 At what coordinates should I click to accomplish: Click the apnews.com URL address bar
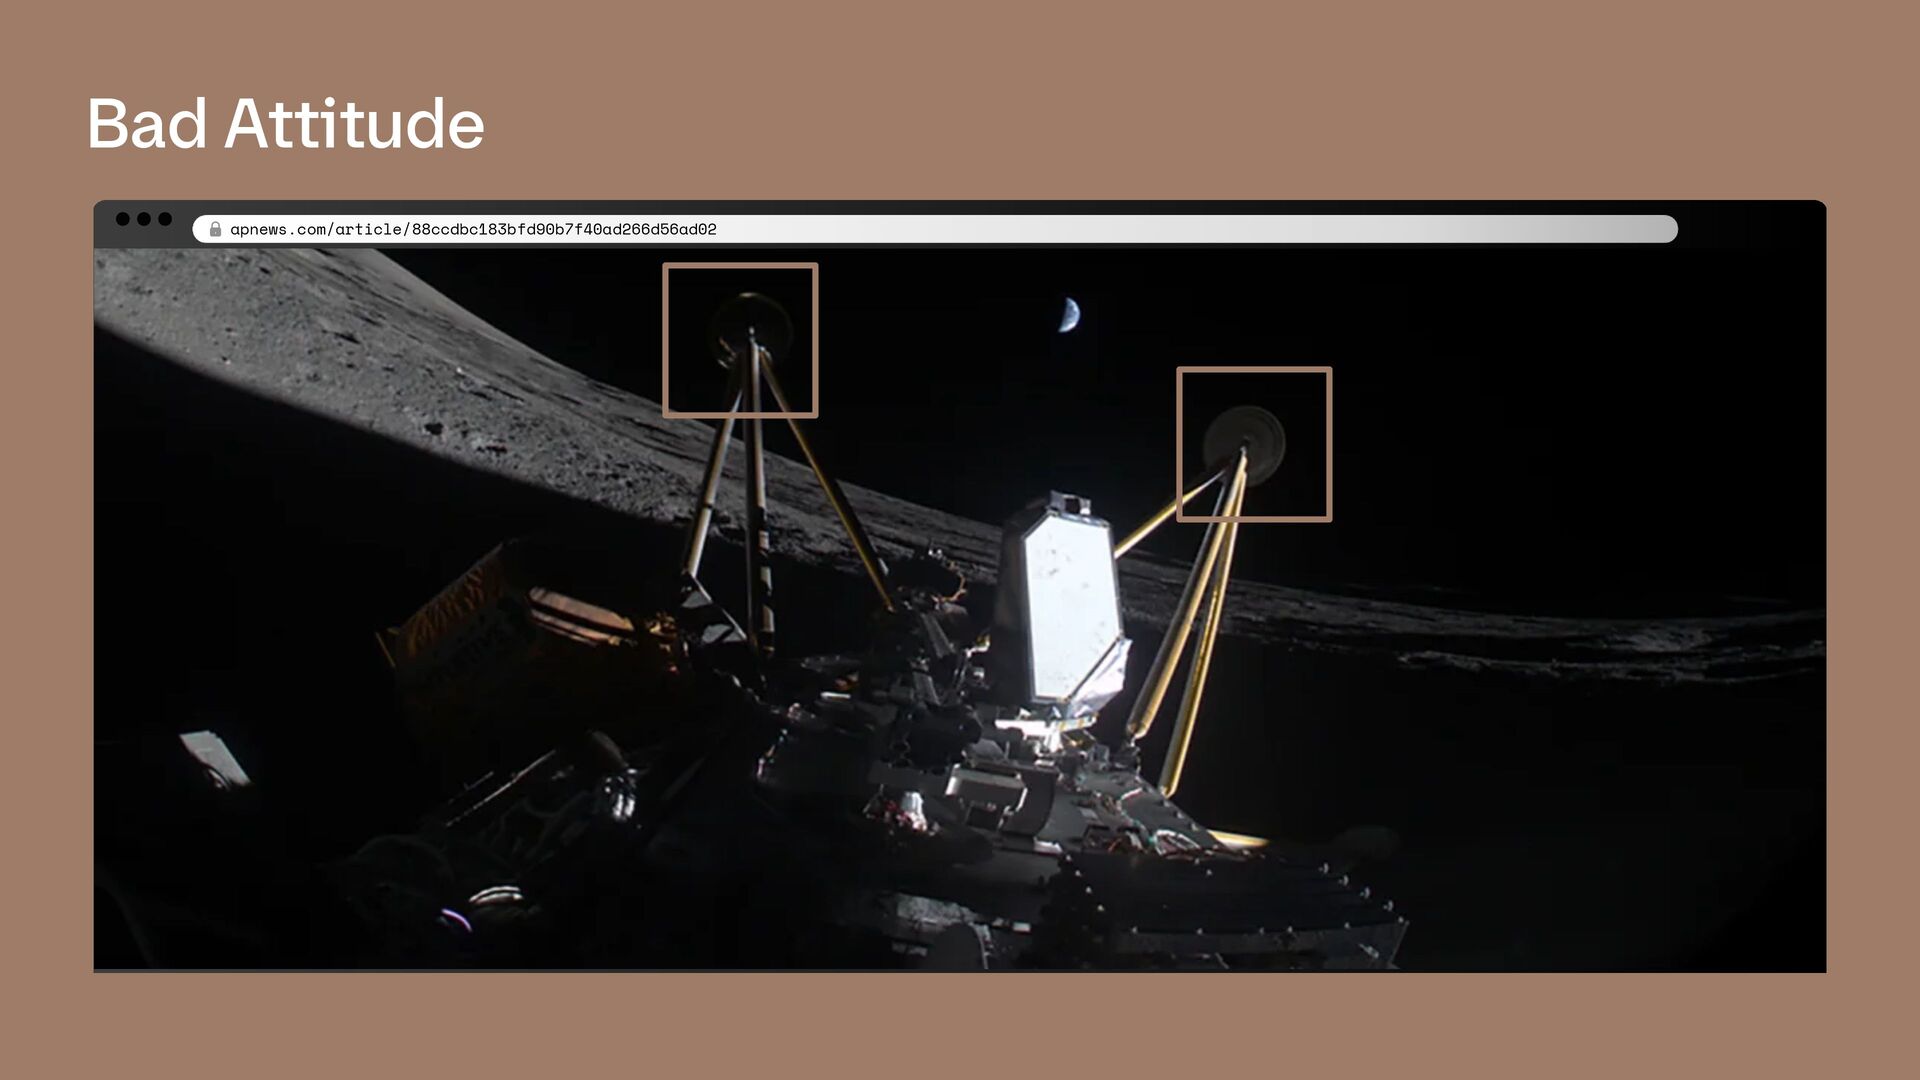(934, 229)
